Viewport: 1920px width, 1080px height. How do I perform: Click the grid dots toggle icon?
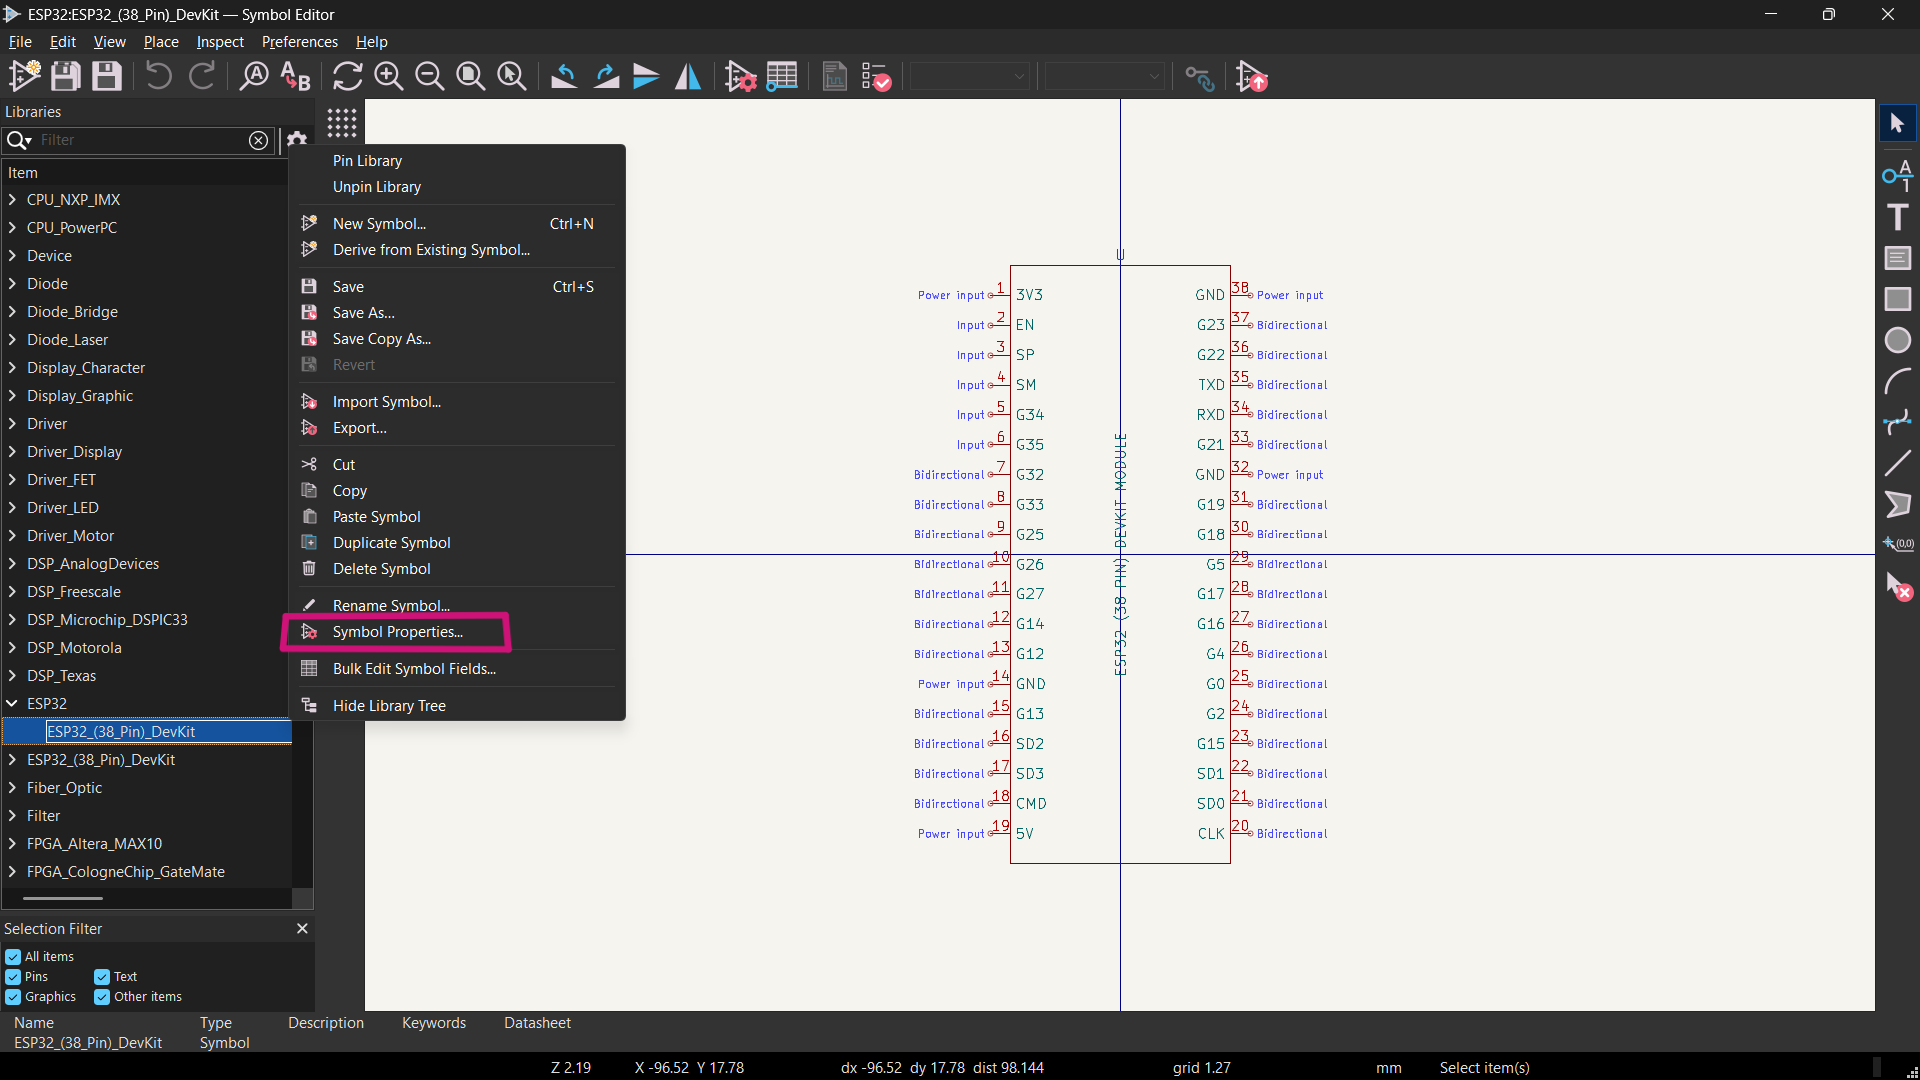tap(341, 123)
